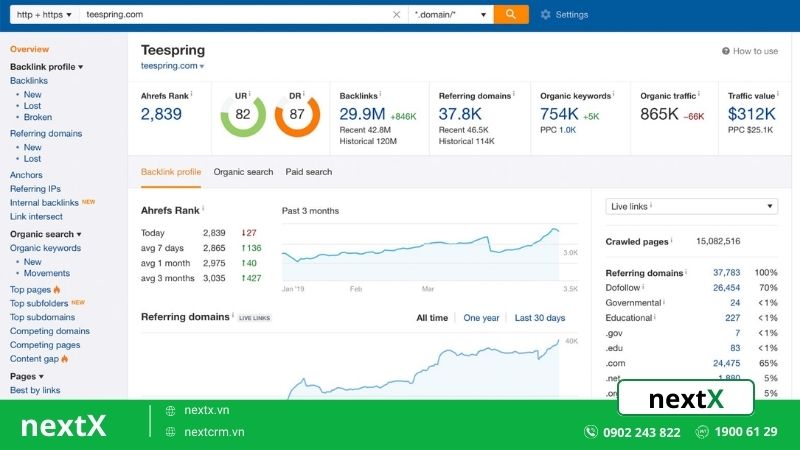
Task: Open Top pages report
Action: (x=30, y=289)
